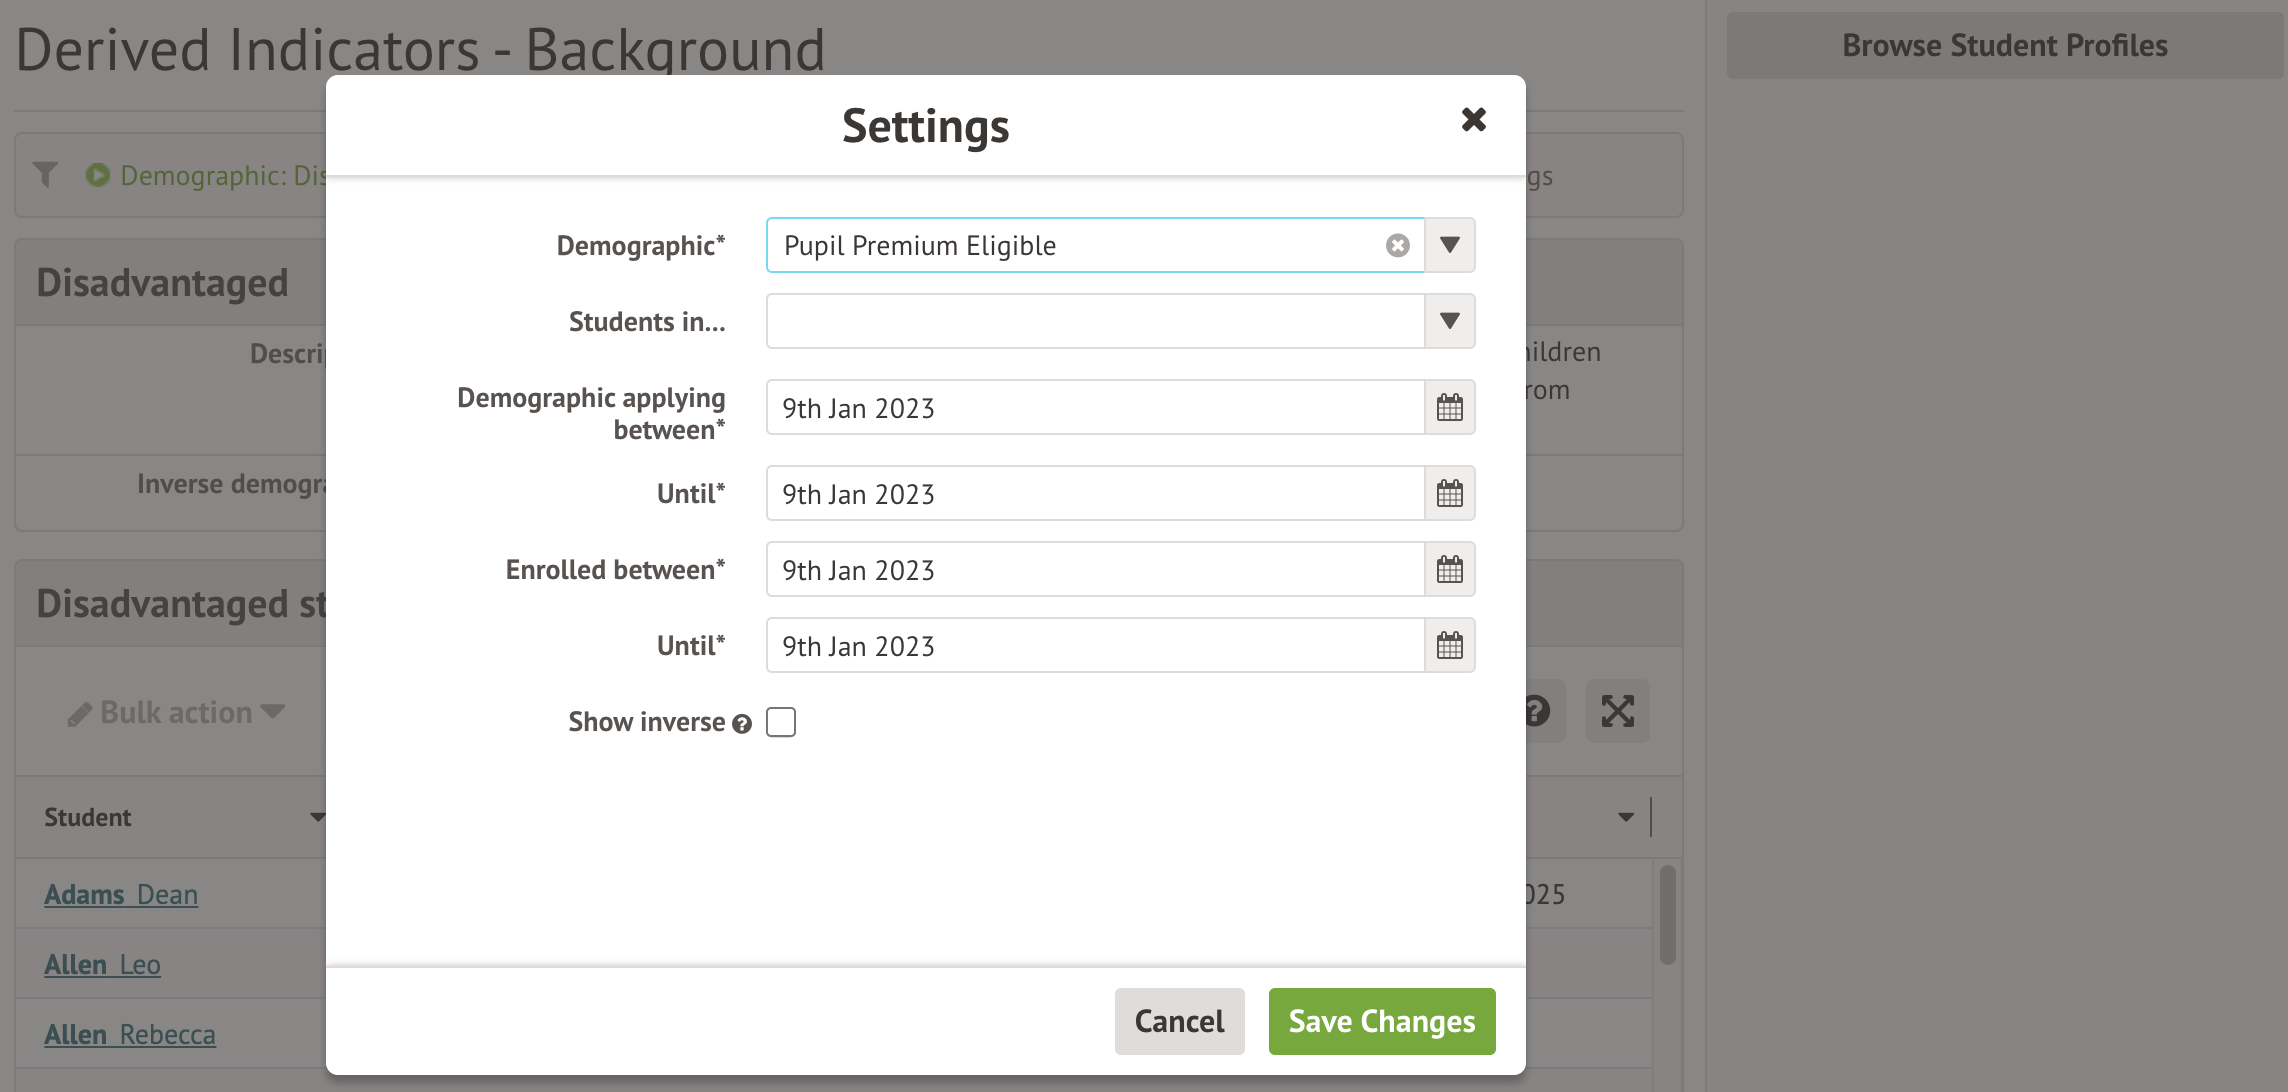Viewport: 2288px width, 1092px height.
Task: Open Browse Student Profiles
Action: (2004, 46)
